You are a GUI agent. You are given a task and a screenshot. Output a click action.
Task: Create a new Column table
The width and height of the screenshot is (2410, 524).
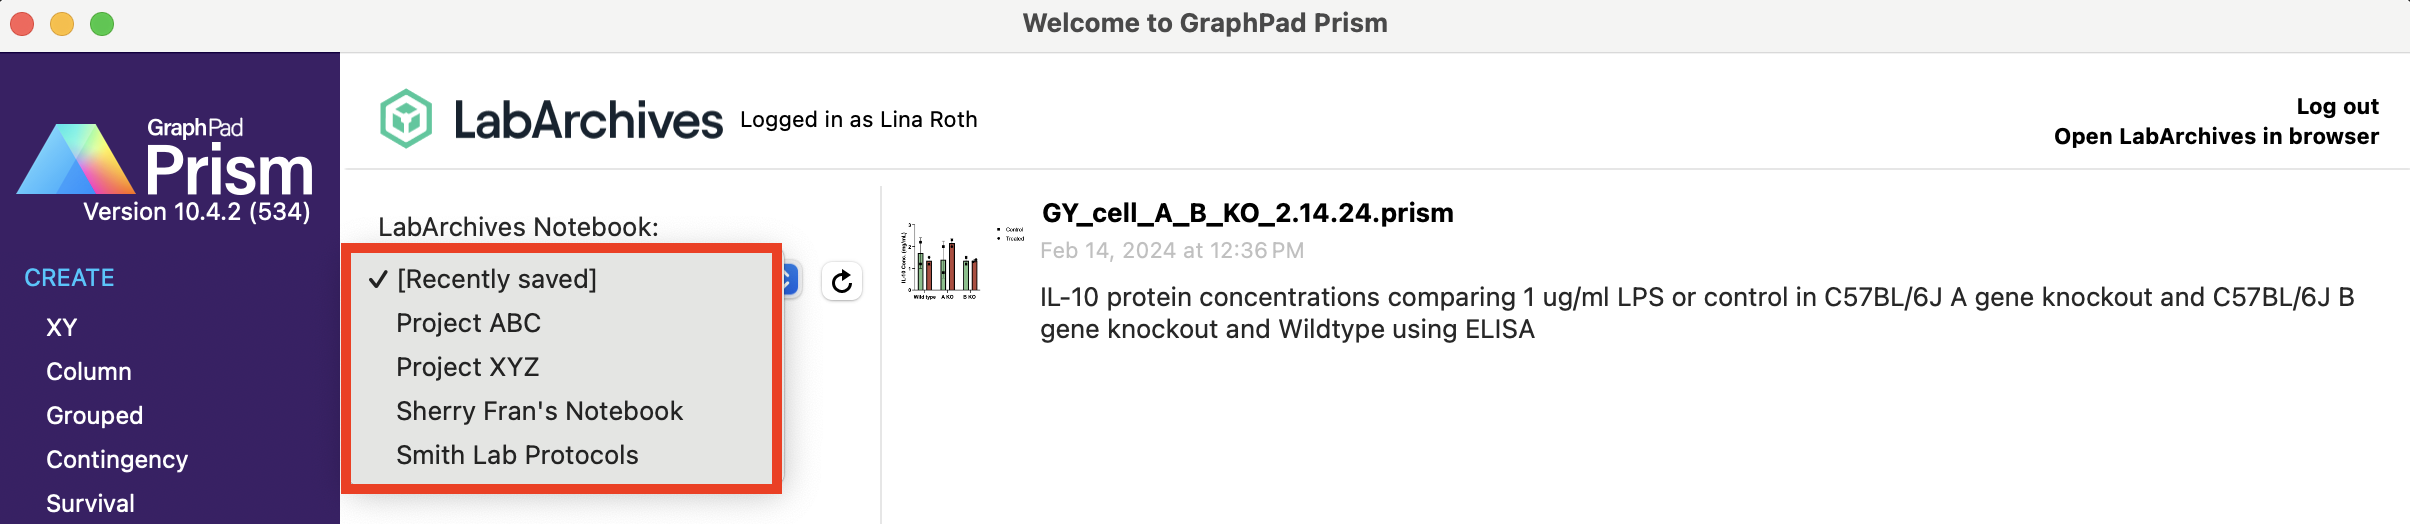[x=89, y=372]
